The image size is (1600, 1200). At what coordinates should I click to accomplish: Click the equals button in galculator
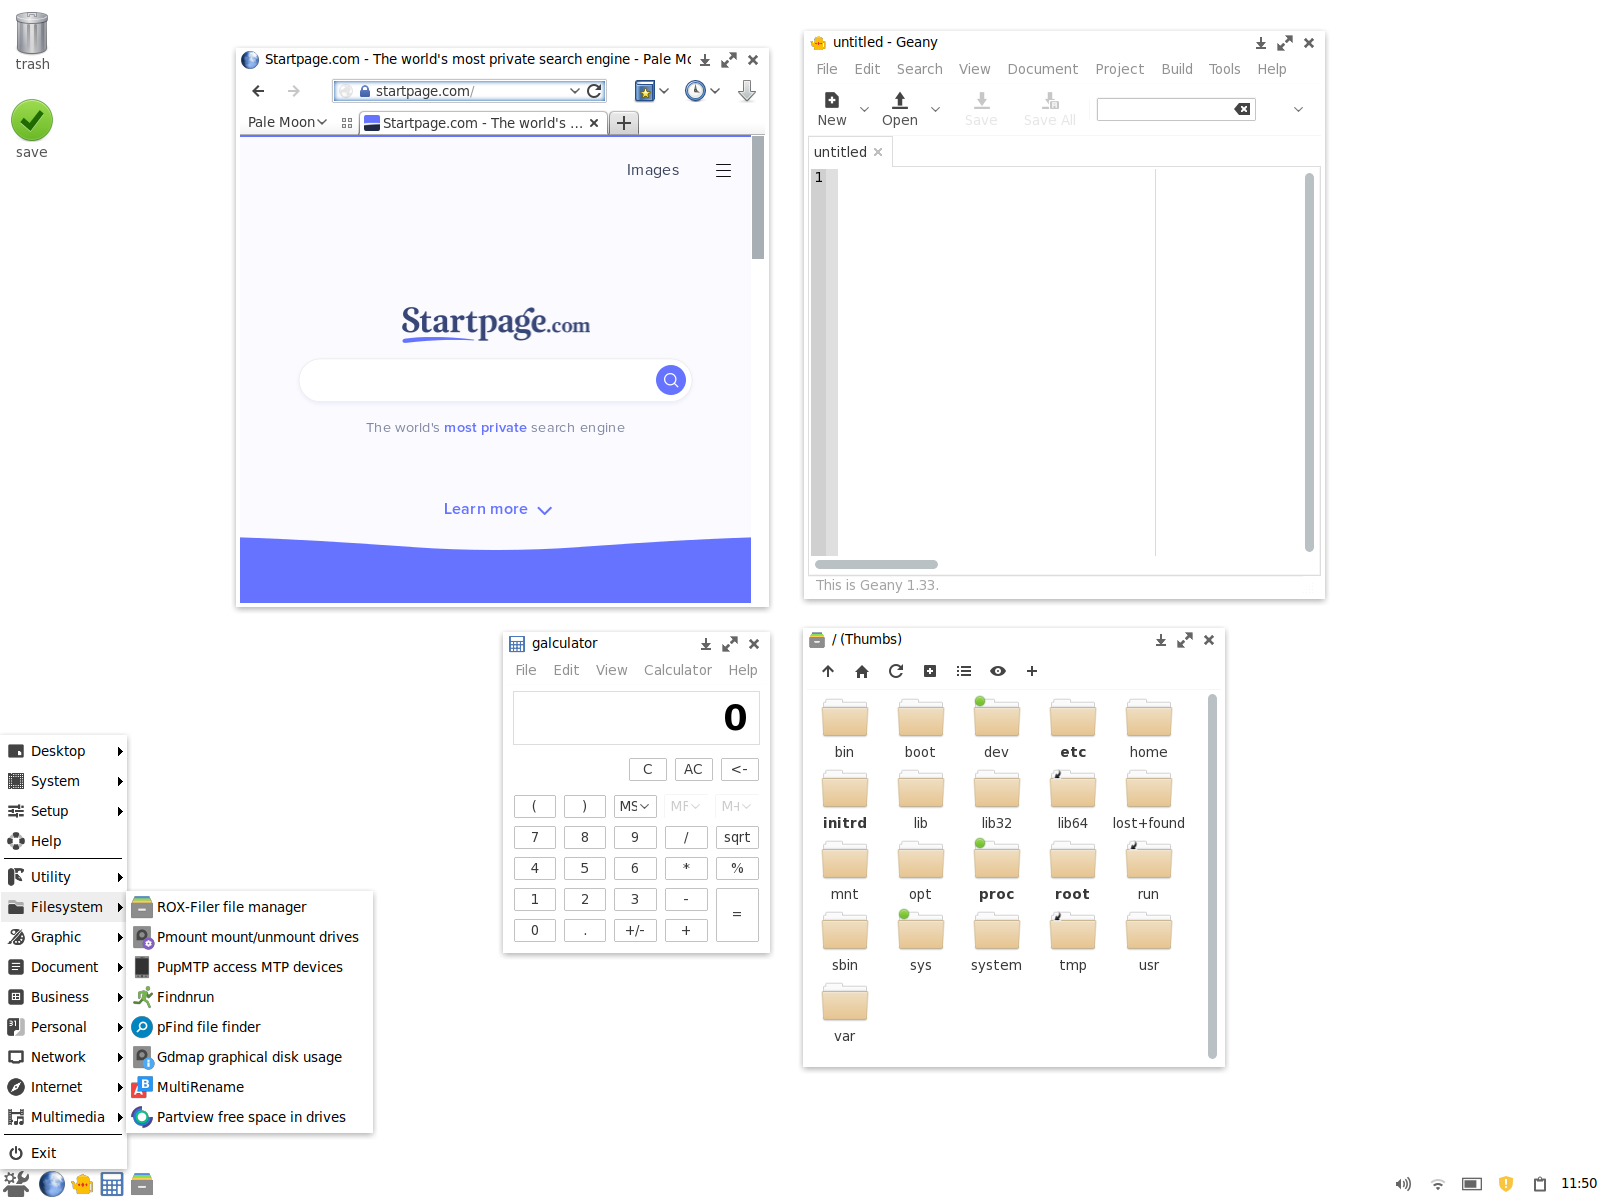pos(737,915)
